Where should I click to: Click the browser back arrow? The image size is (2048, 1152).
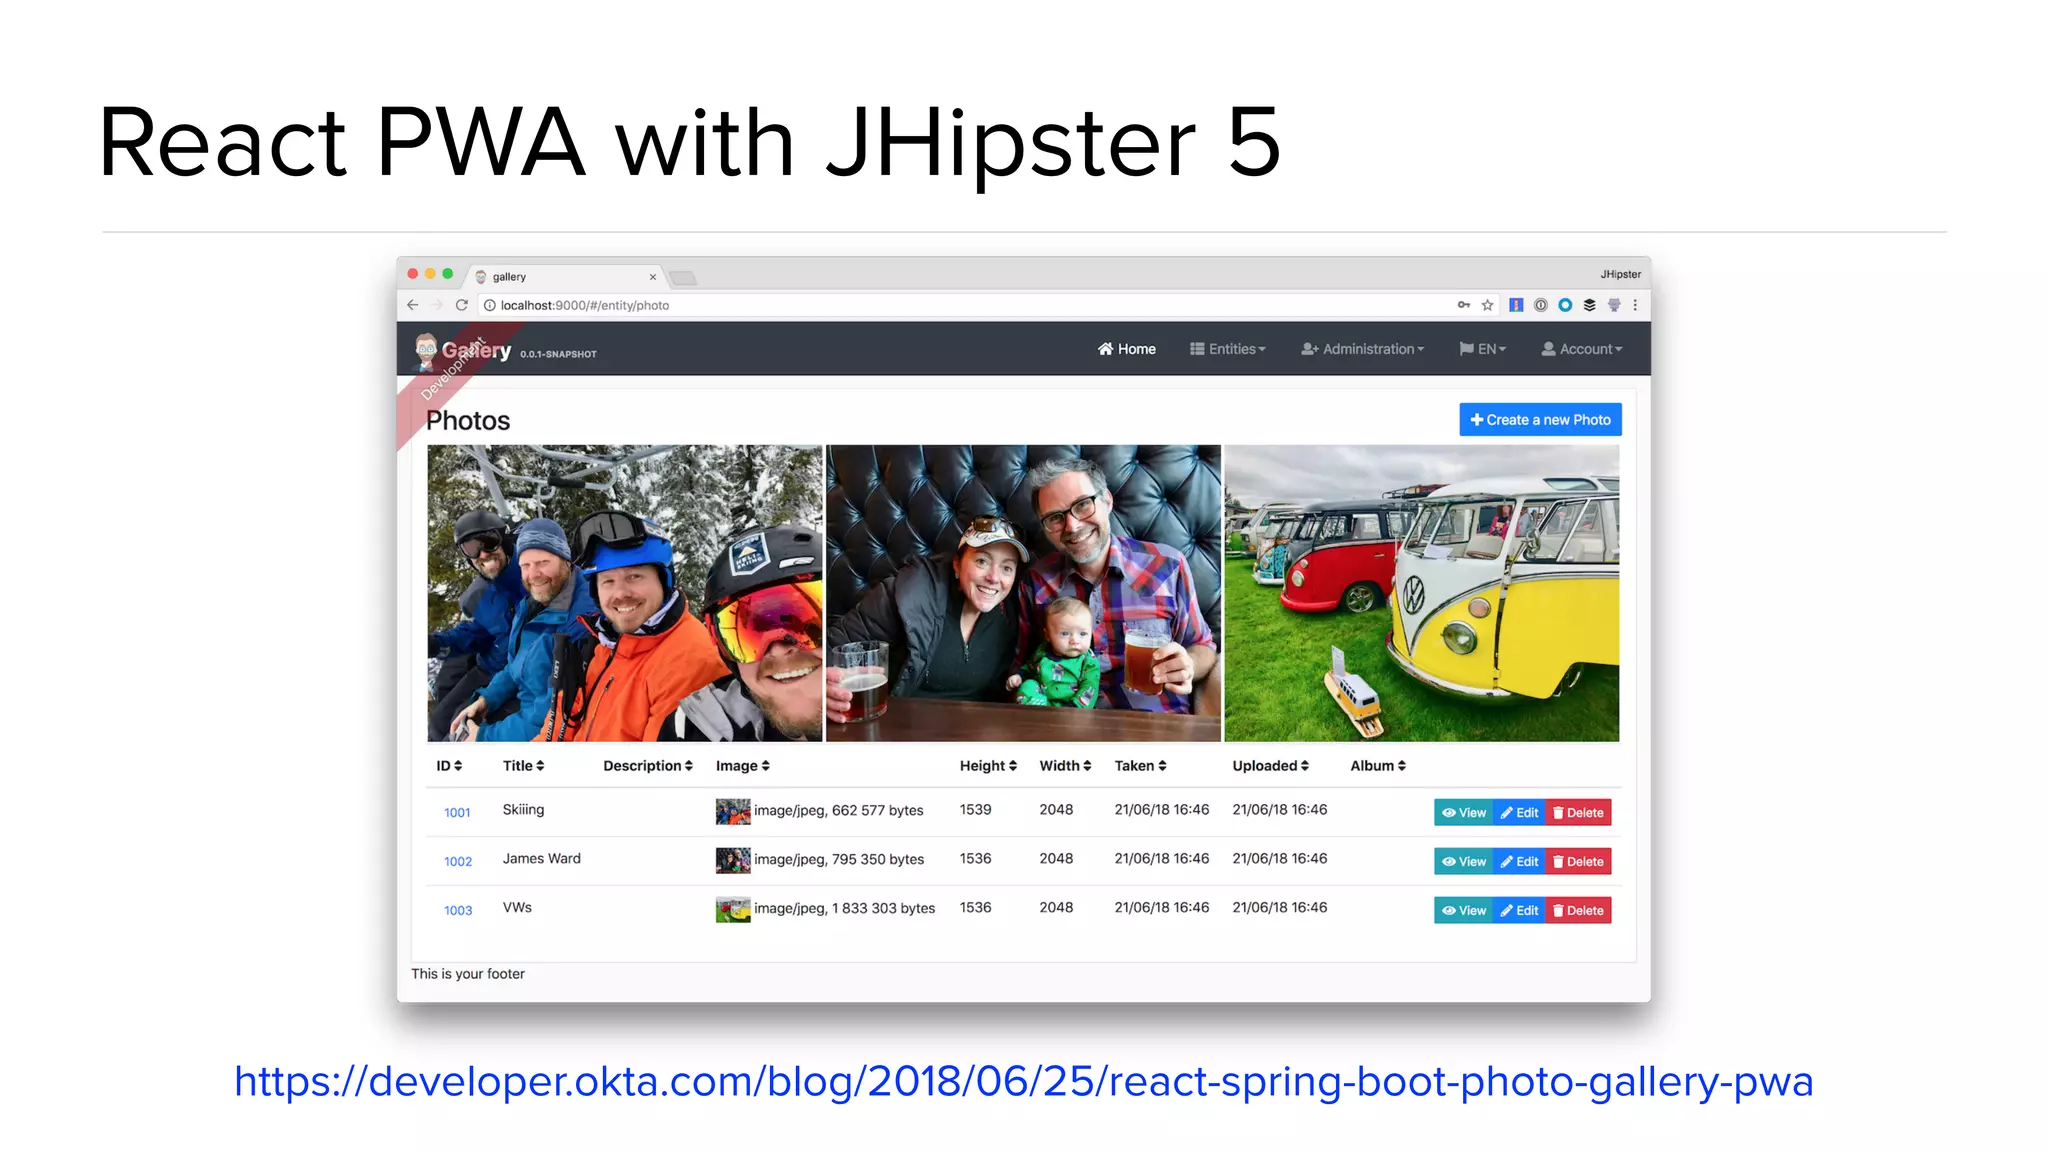tap(413, 305)
